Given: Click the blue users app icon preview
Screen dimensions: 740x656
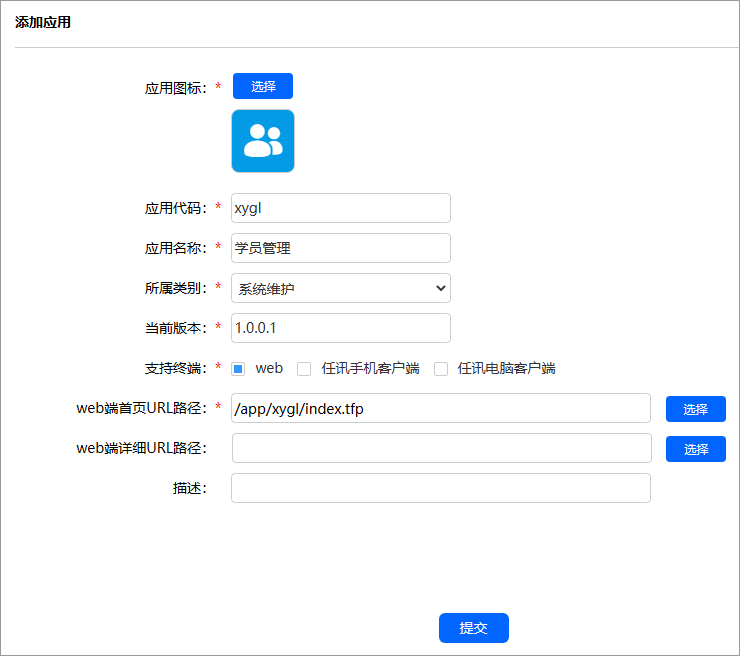Looking at the screenshot, I should [263, 141].
